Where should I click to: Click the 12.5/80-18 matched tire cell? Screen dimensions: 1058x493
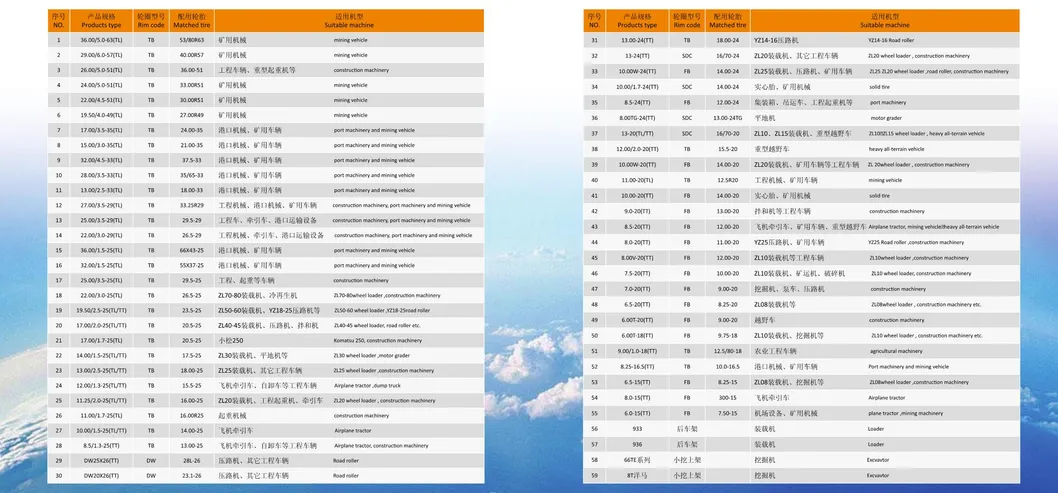pyautogui.click(x=727, y=351)
